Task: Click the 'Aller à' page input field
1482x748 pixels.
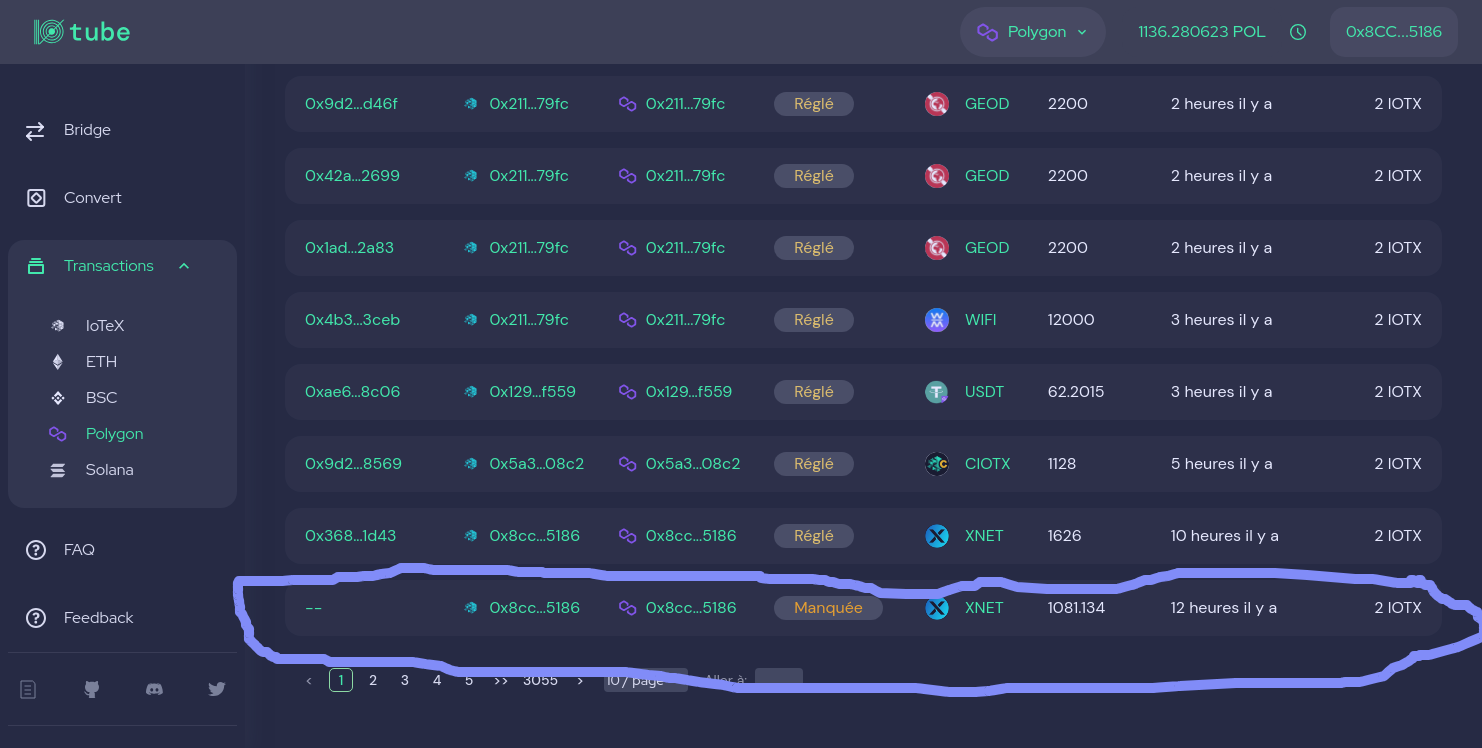Action: pyautogui.click(x=778, y=678)
